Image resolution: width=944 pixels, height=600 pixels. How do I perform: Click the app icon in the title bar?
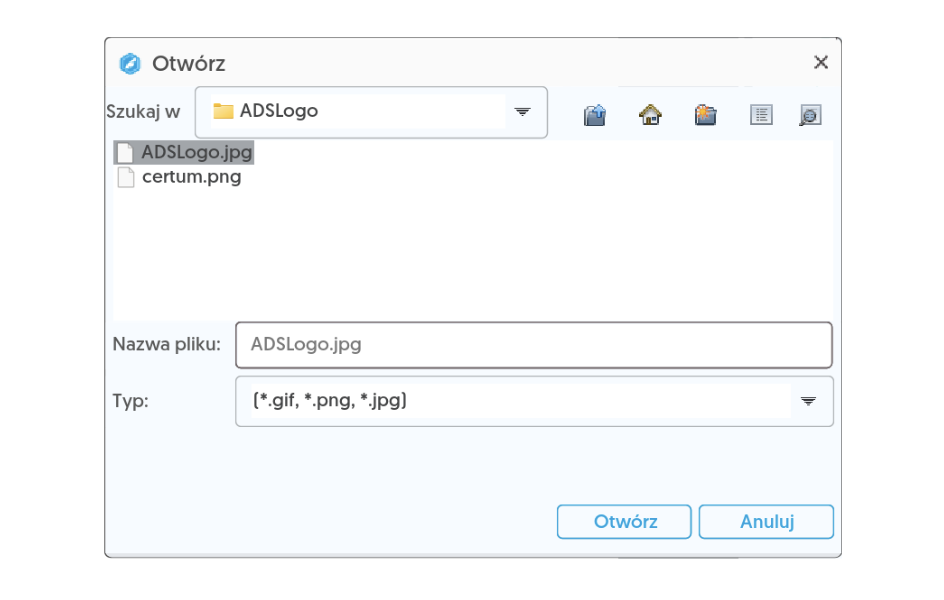tap(129, 64)
